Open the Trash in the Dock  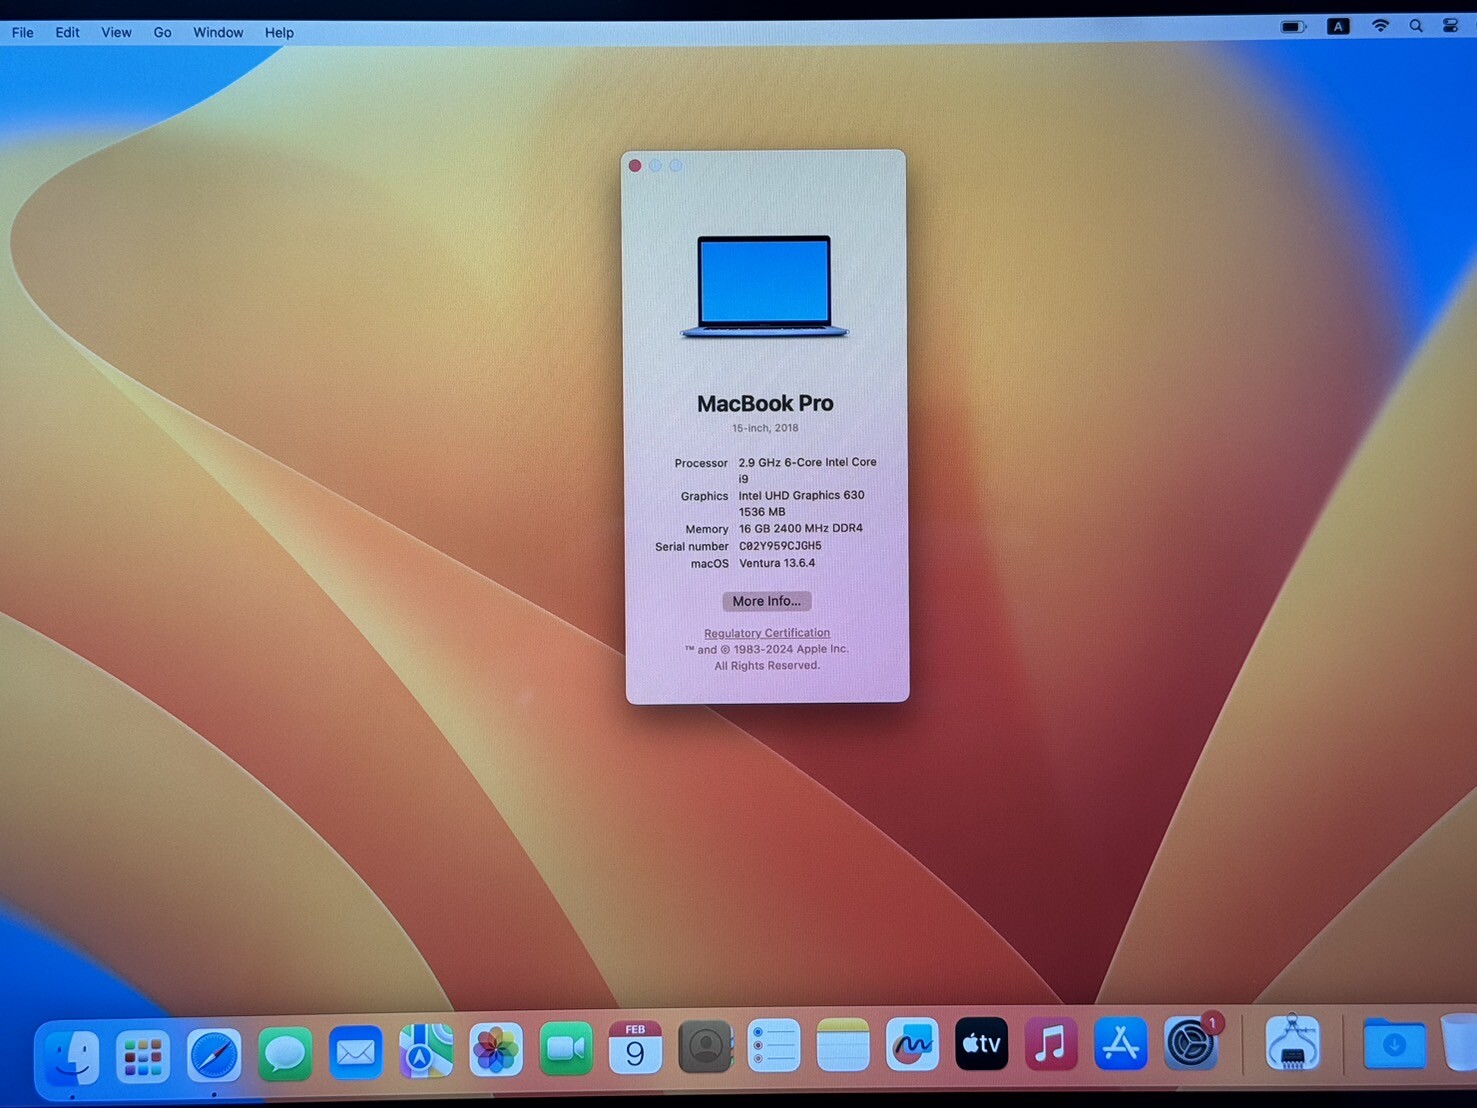1460,1042
